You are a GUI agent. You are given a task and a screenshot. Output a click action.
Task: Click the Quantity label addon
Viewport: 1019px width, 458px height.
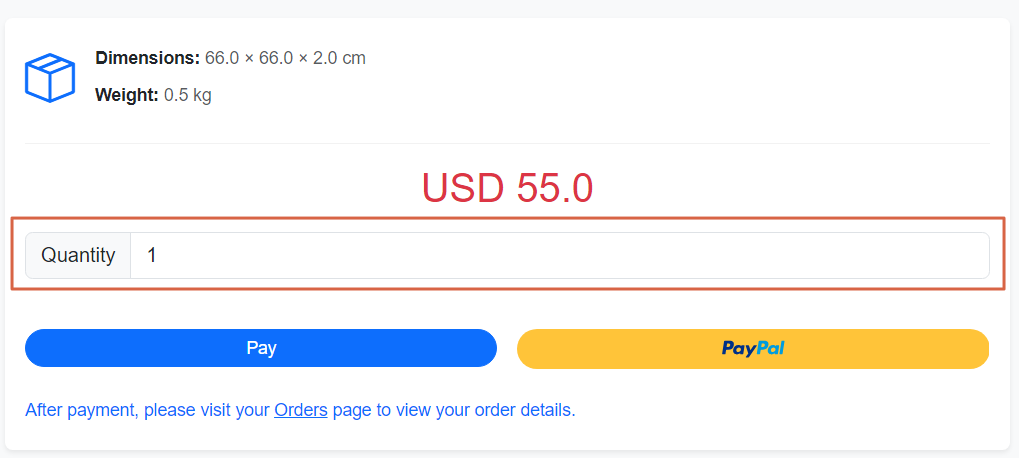coord(78,255)
